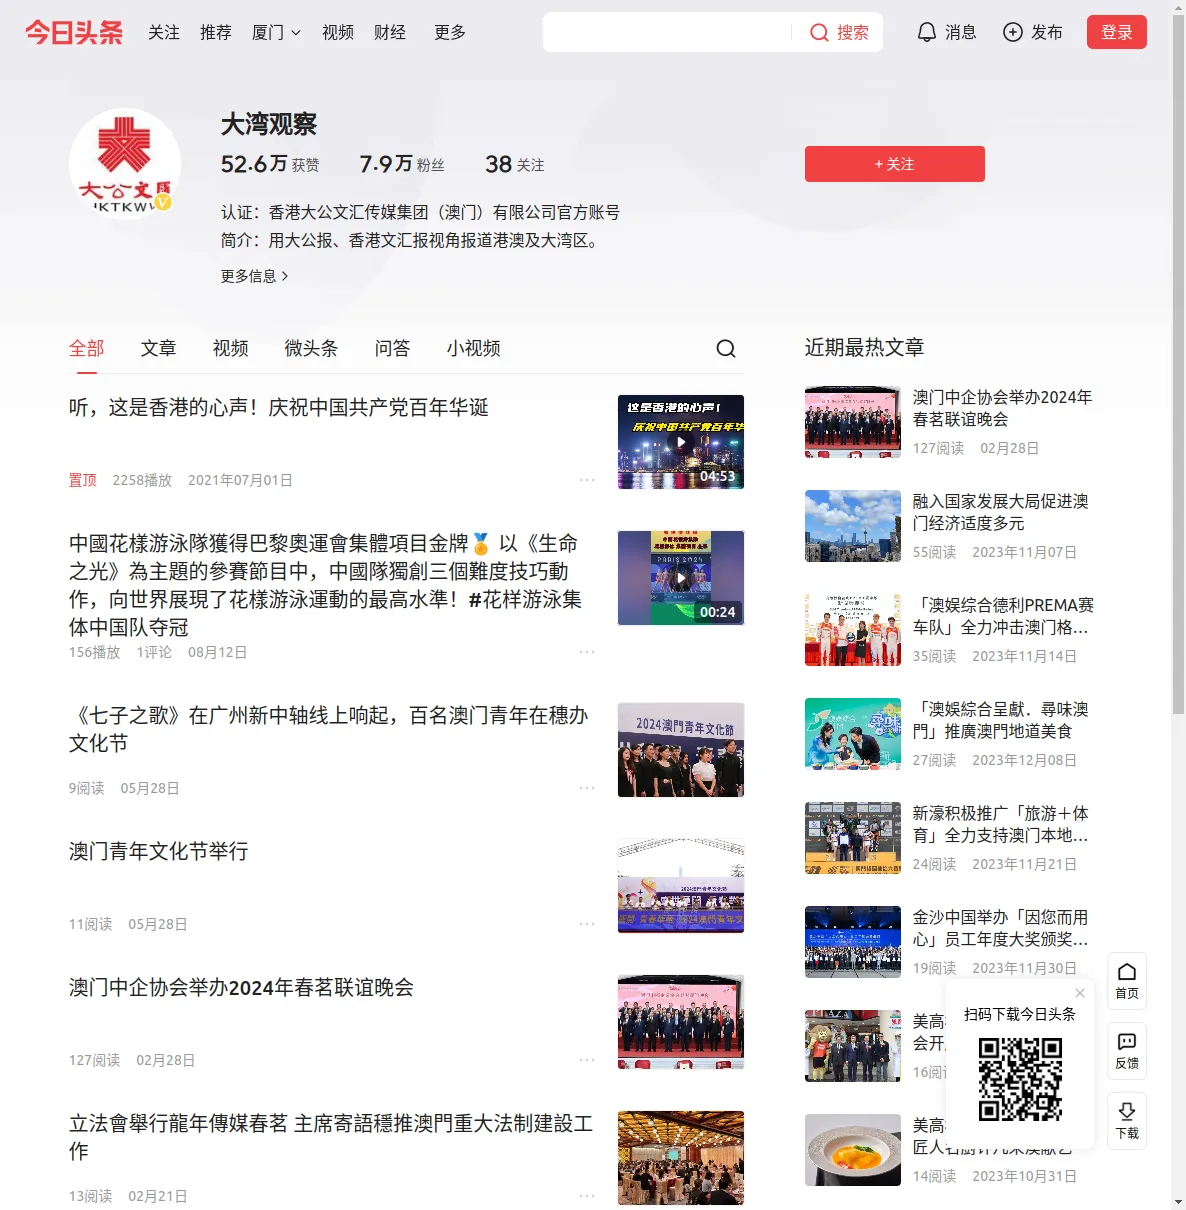This screenshot has width=1186, height=1210.
Task: Open more options for 春茗联谊晚会 feed post
Action: point(587,1060)
